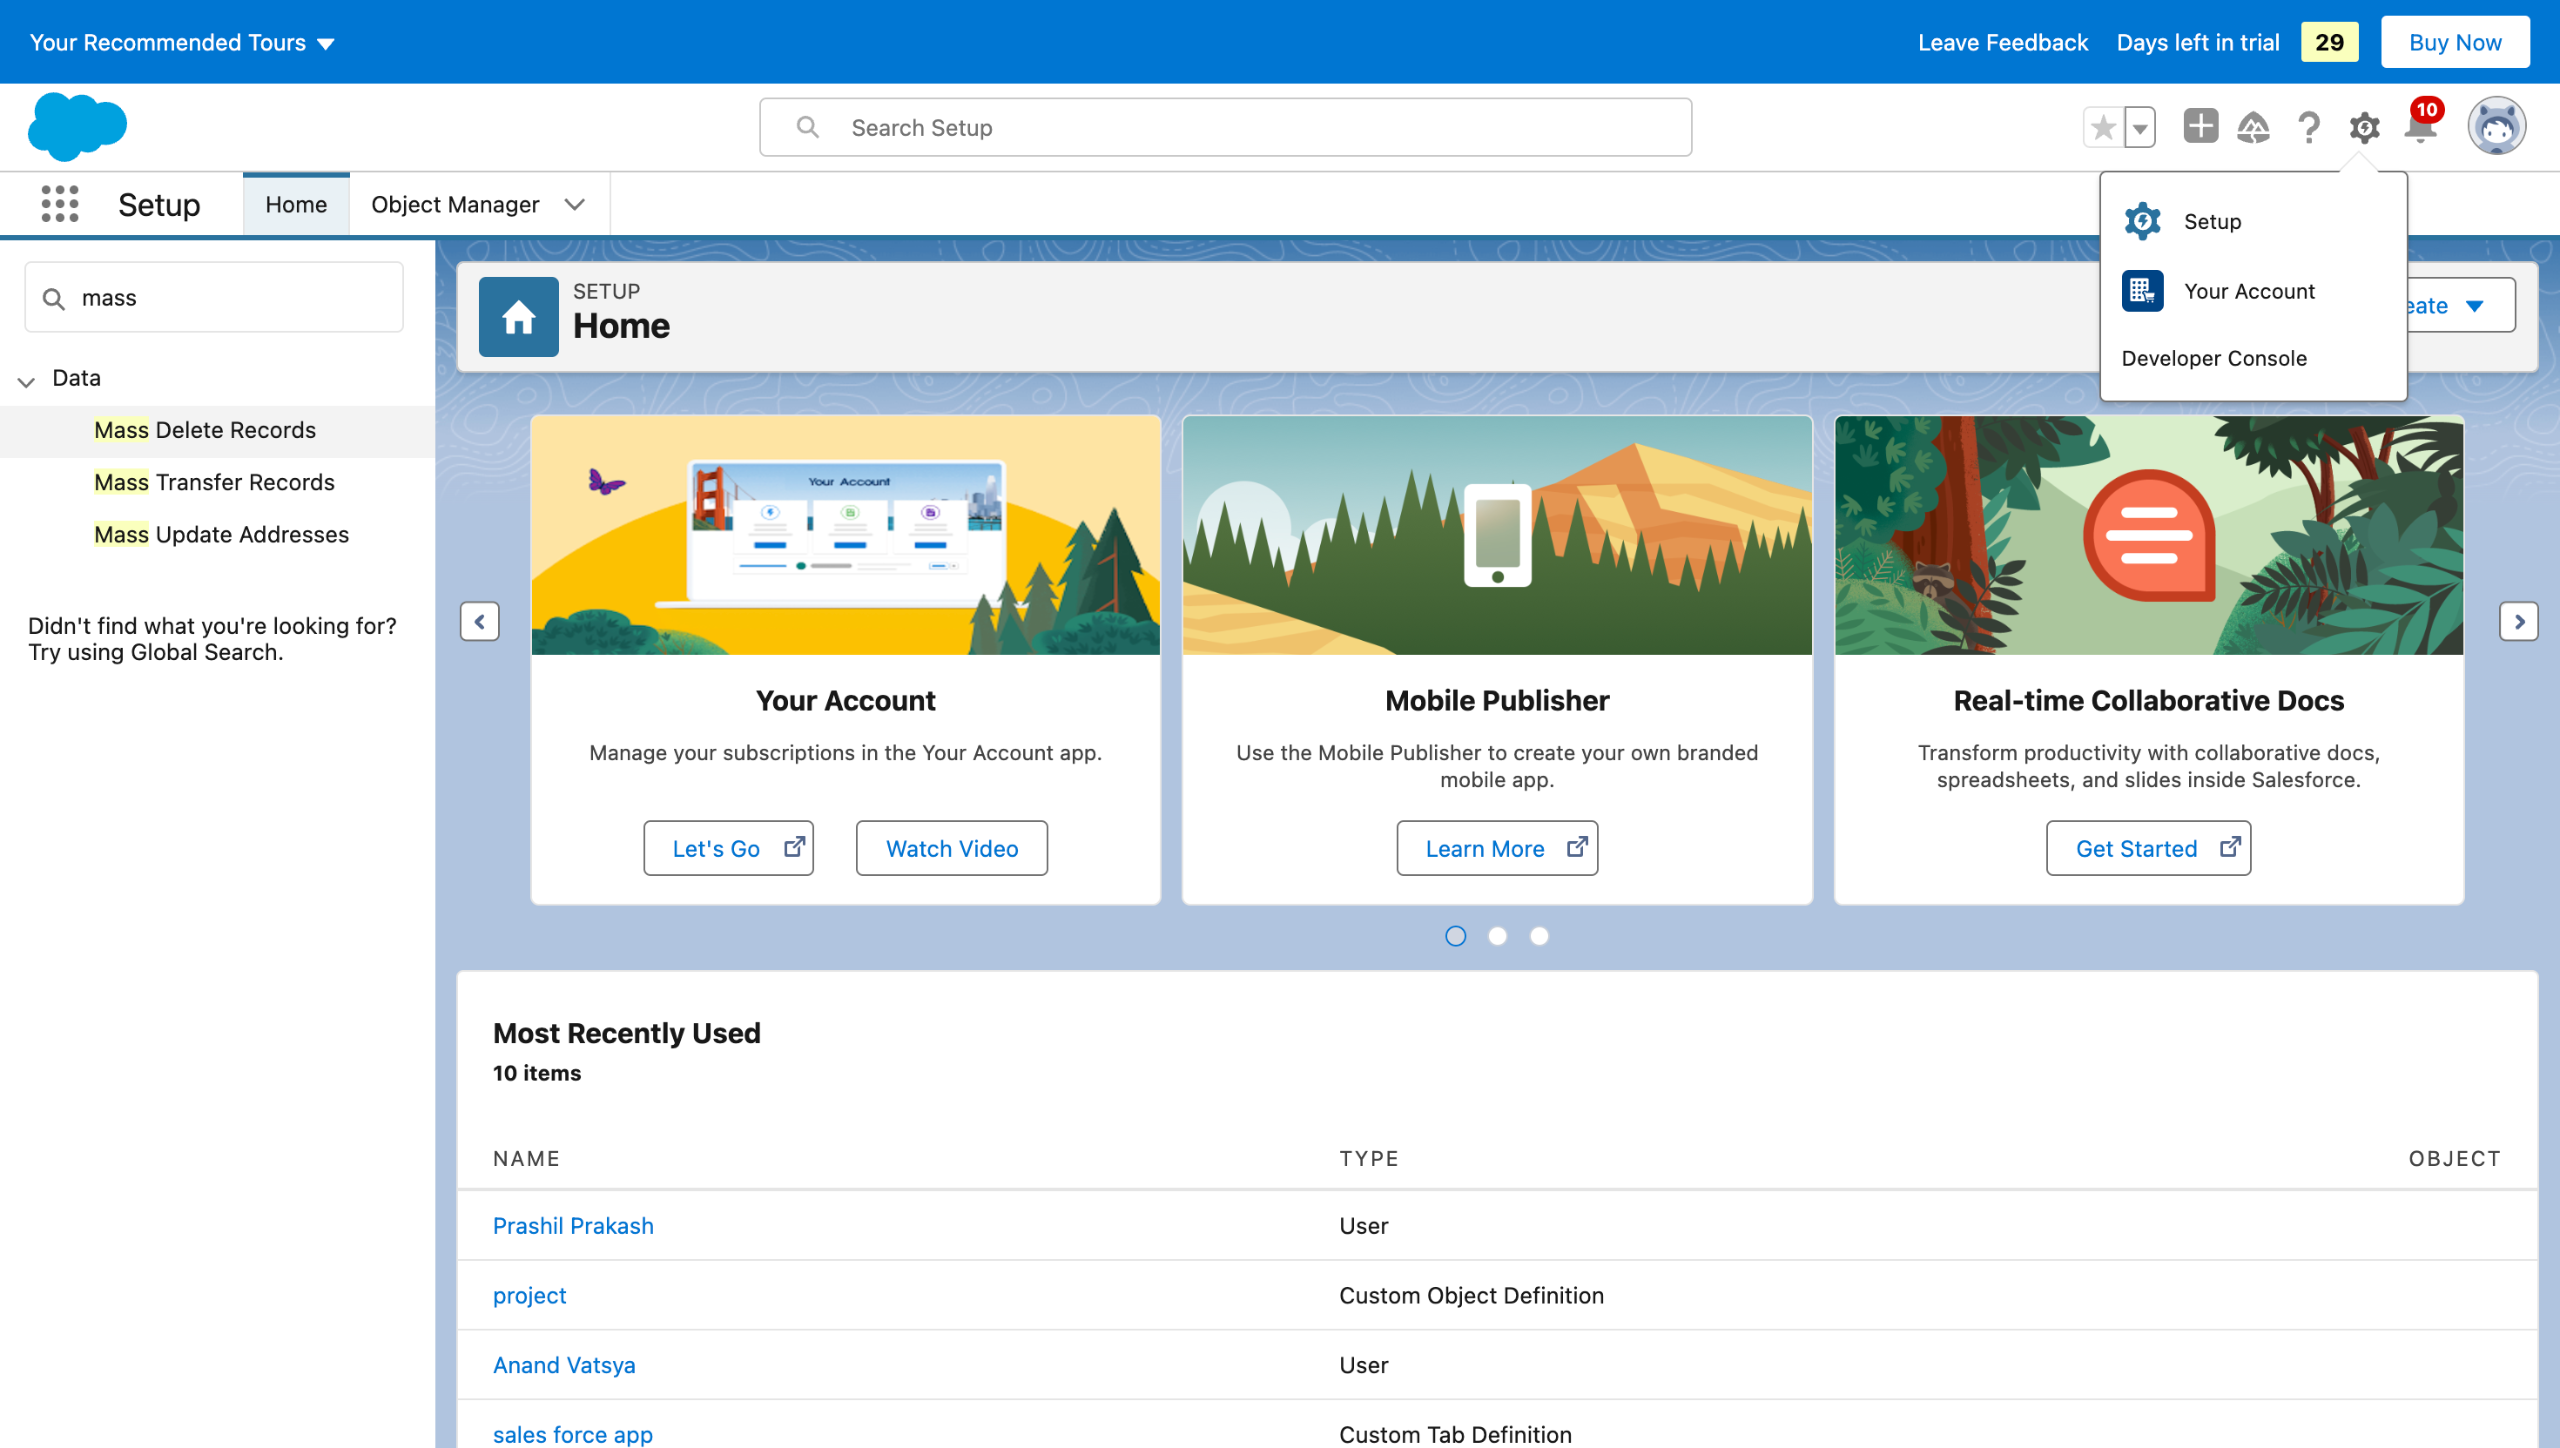Click Get Started for Collaborative Docs
The width and height of the screenshot is (2560, 1448).
coord(2149,848)
